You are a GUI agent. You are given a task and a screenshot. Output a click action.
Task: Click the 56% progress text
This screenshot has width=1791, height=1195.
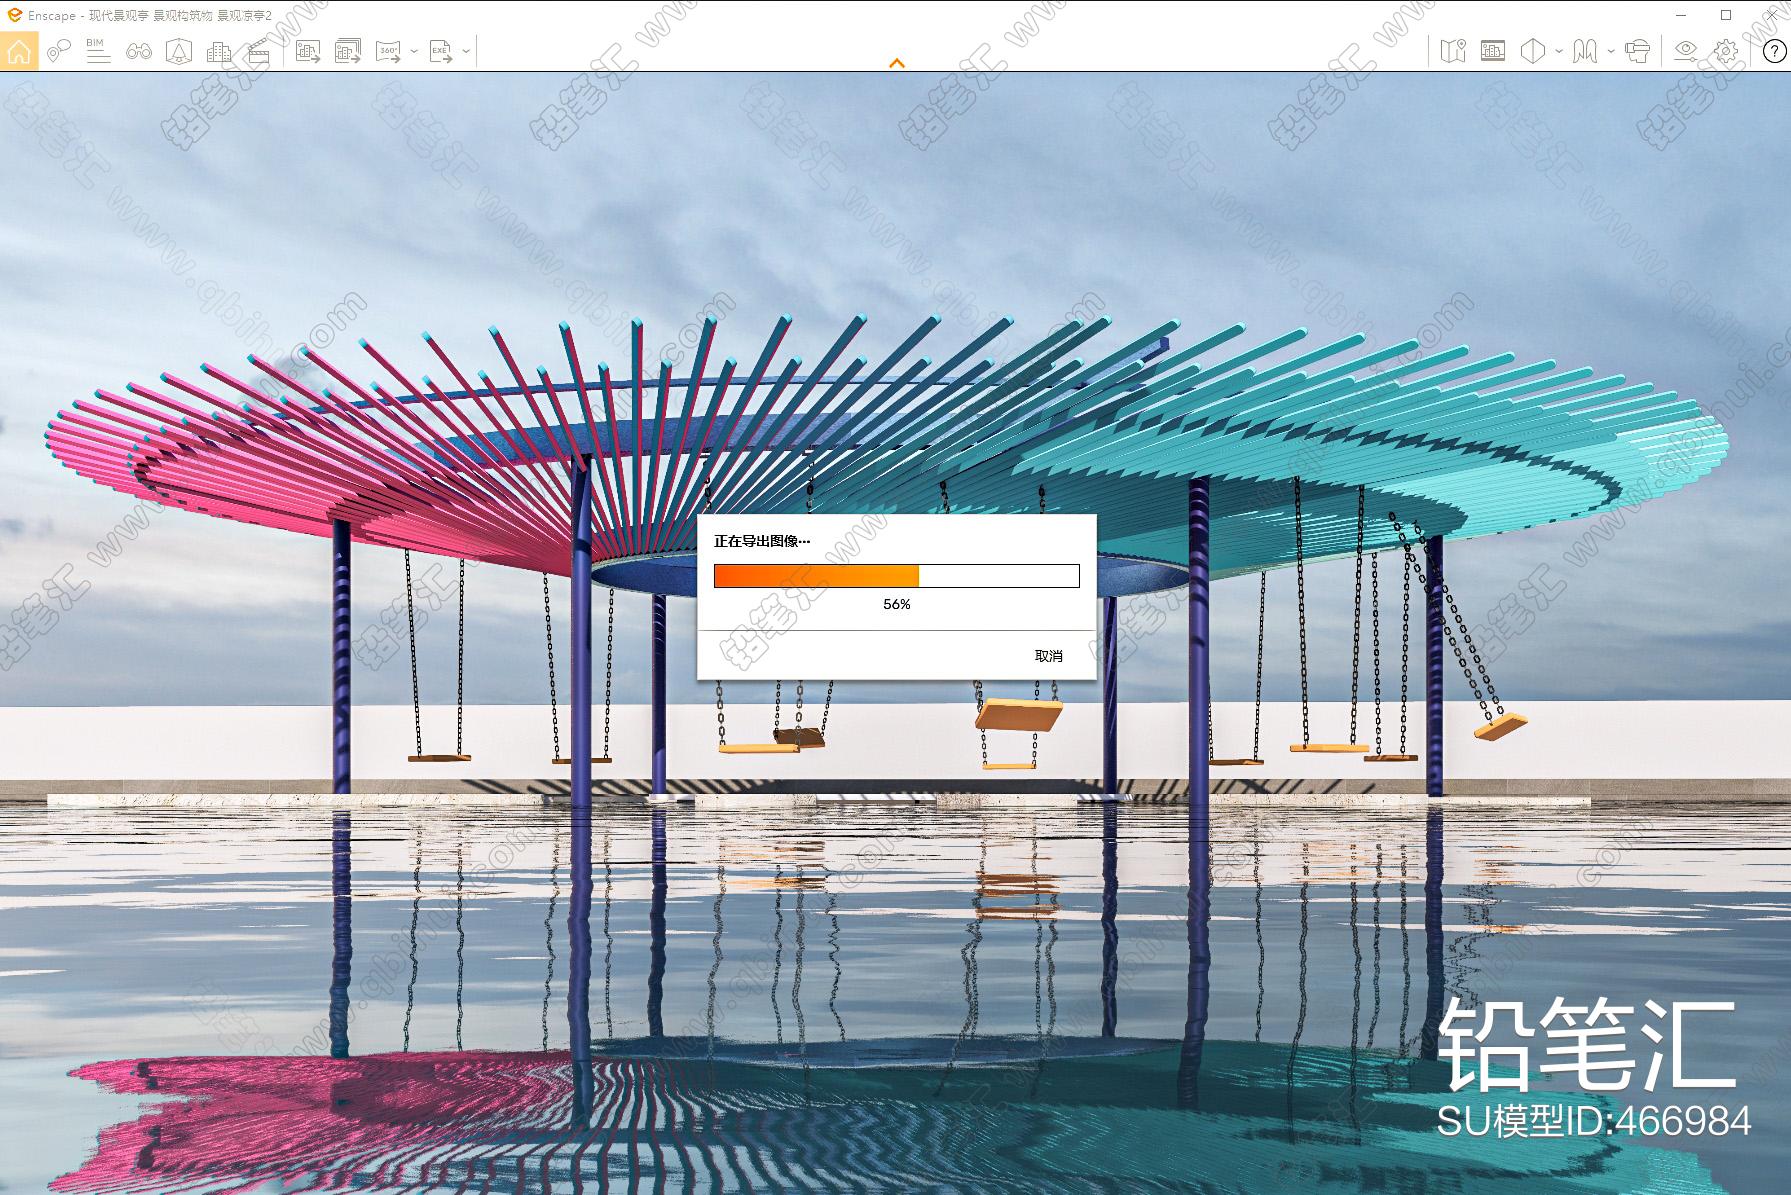[x=897, y=605]
